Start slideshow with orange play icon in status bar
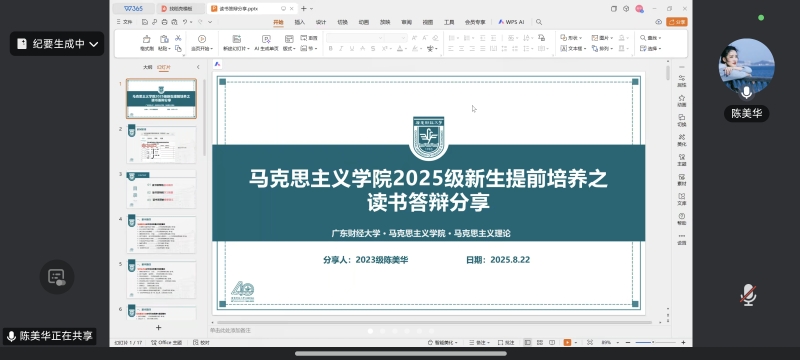Screen dimensions: 800x360 (567, 343)
